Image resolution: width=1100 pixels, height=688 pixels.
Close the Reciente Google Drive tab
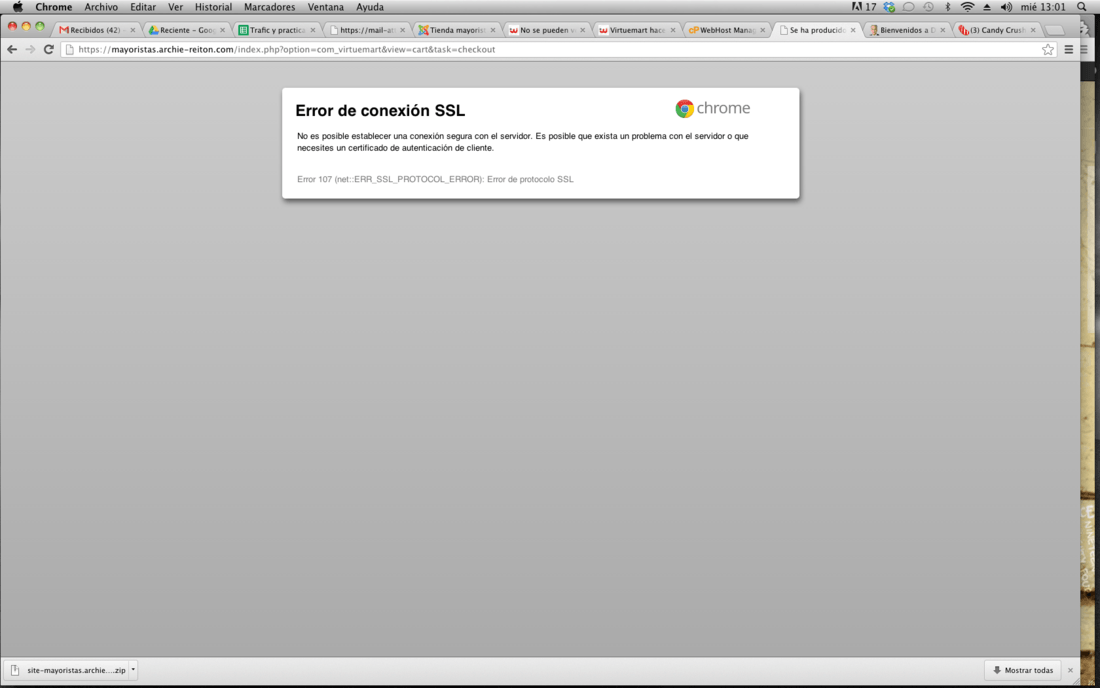coord(222,30)
